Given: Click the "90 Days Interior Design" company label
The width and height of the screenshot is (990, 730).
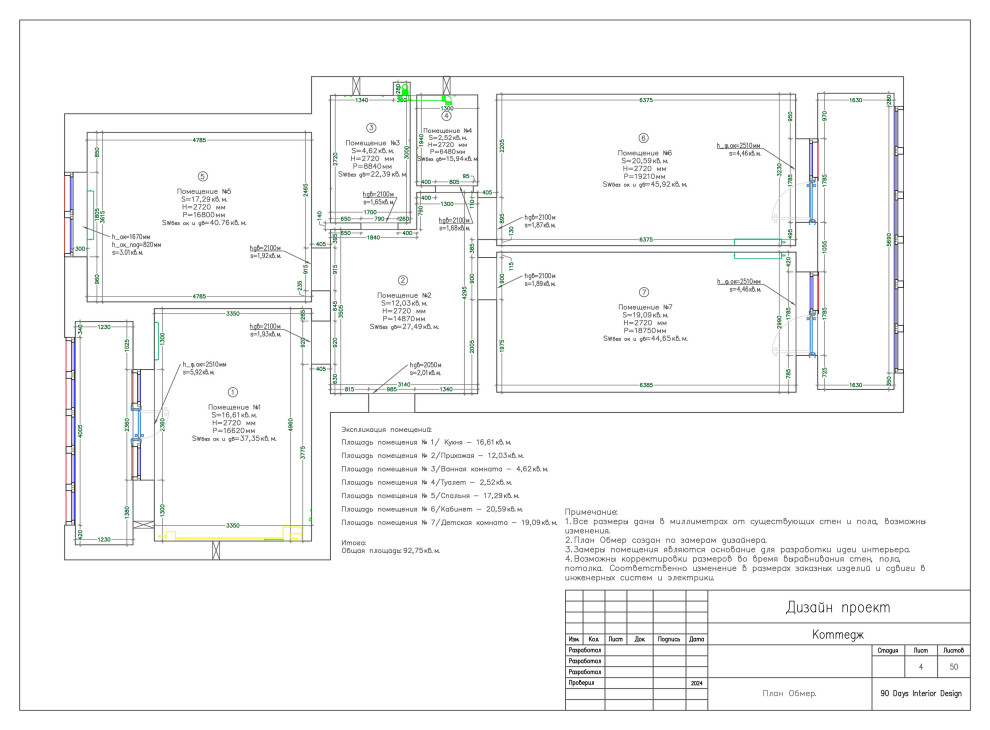Looking at the screenshot, I should click(x=920, y=692).
